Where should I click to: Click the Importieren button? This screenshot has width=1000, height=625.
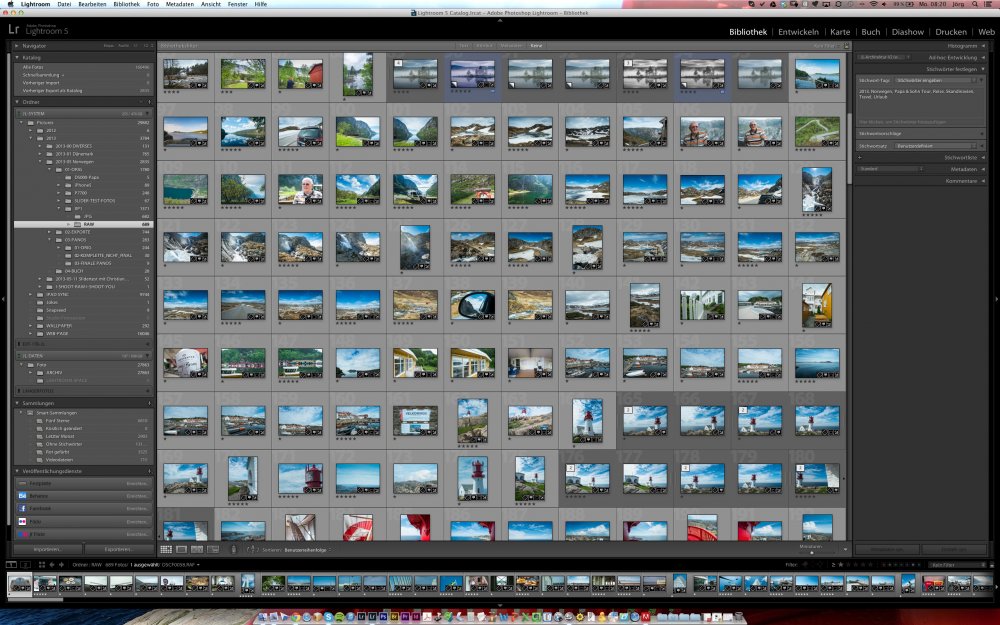point(48,549)
